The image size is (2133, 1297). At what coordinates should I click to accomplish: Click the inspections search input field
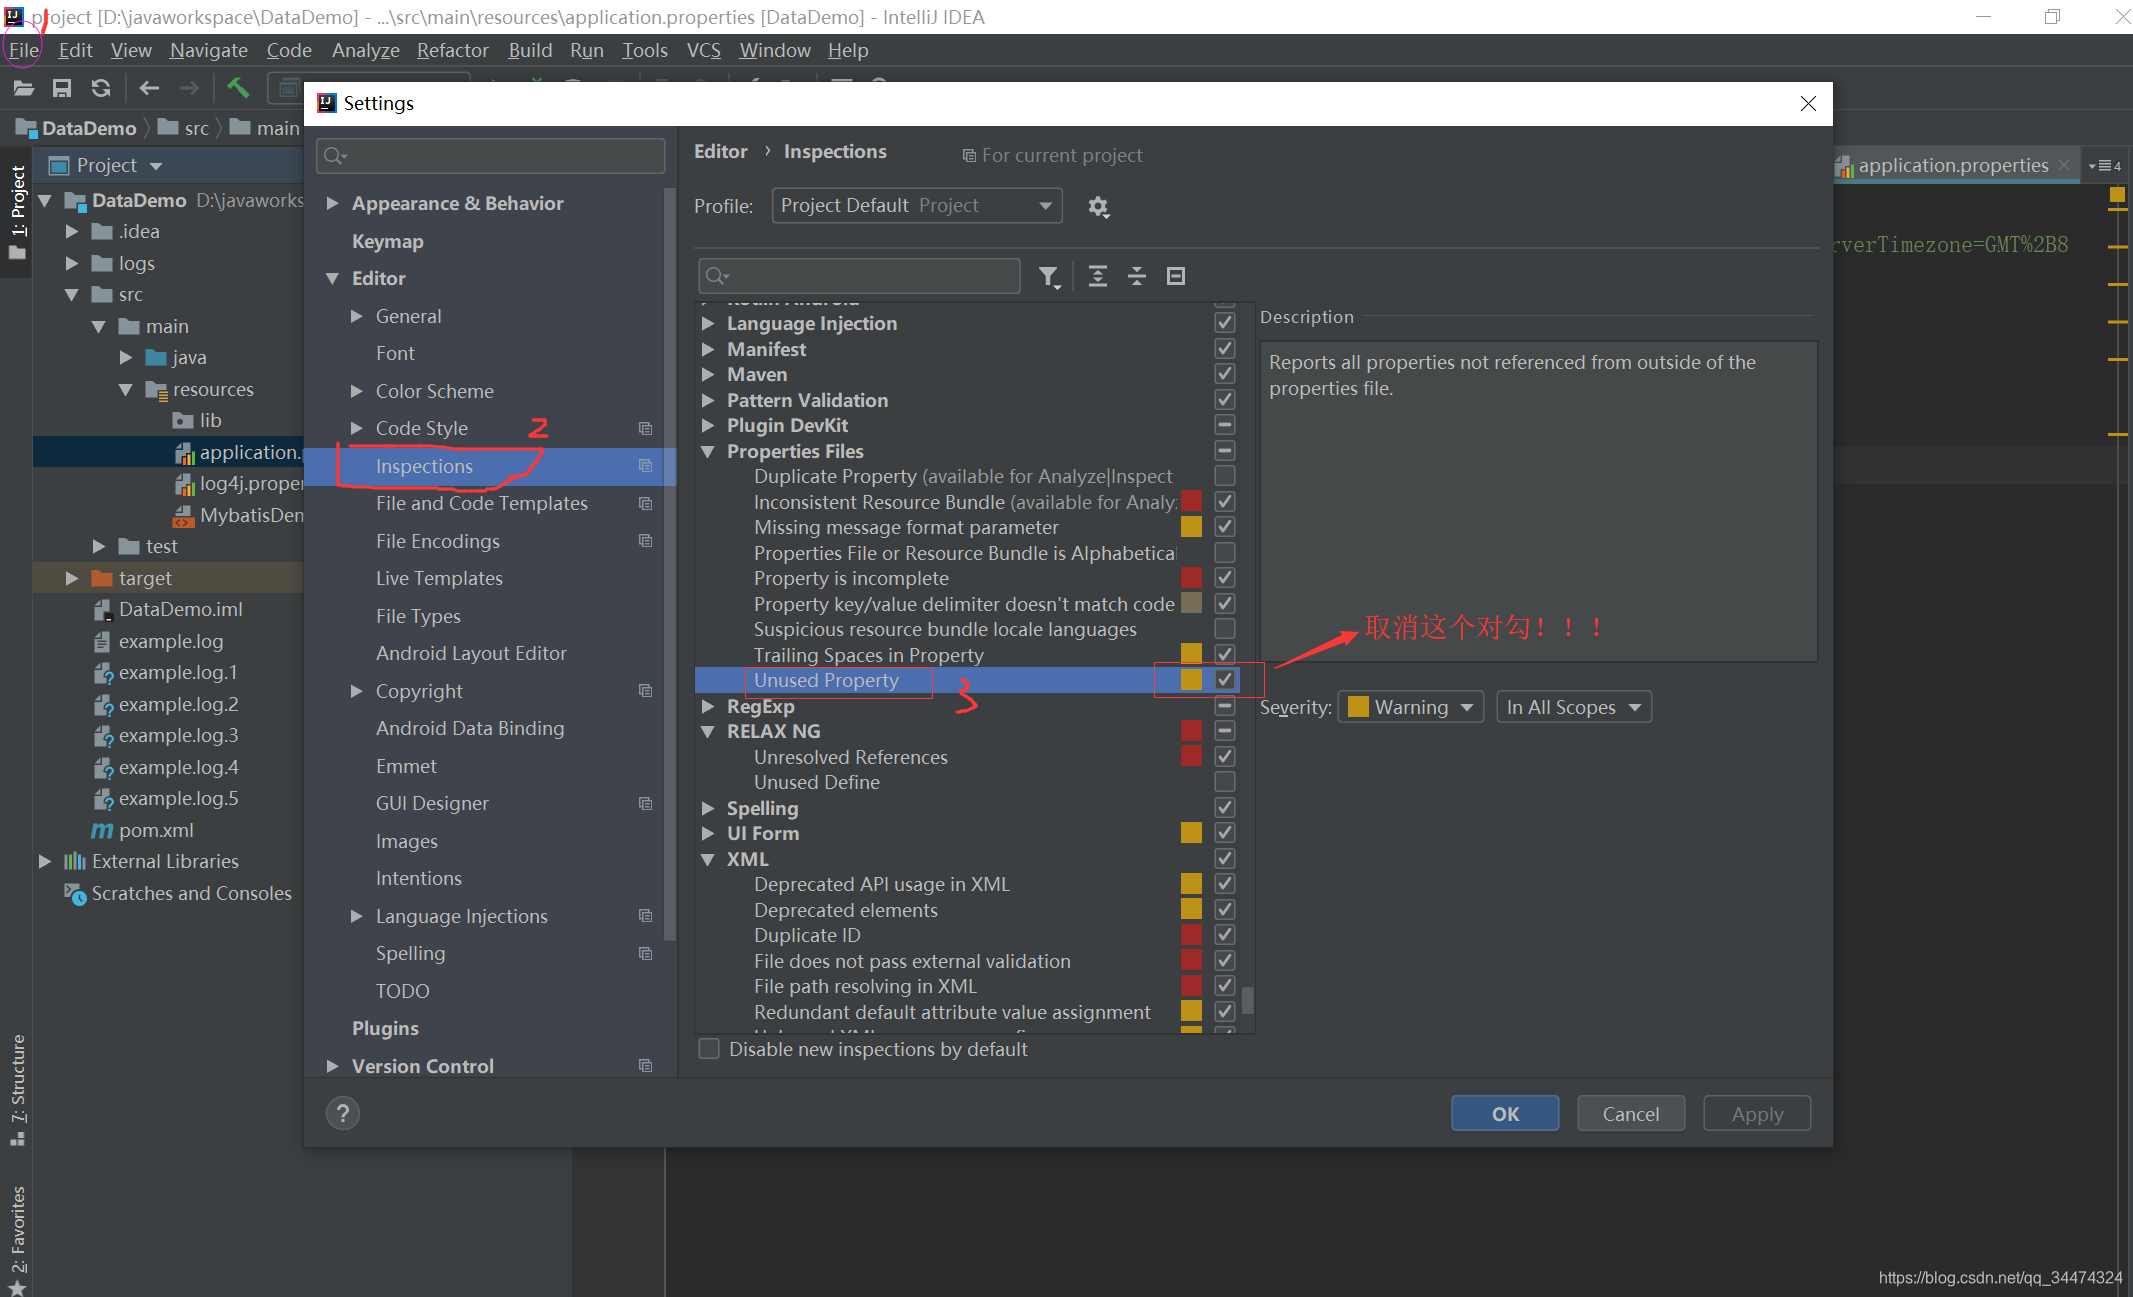(x=860, y=276)
